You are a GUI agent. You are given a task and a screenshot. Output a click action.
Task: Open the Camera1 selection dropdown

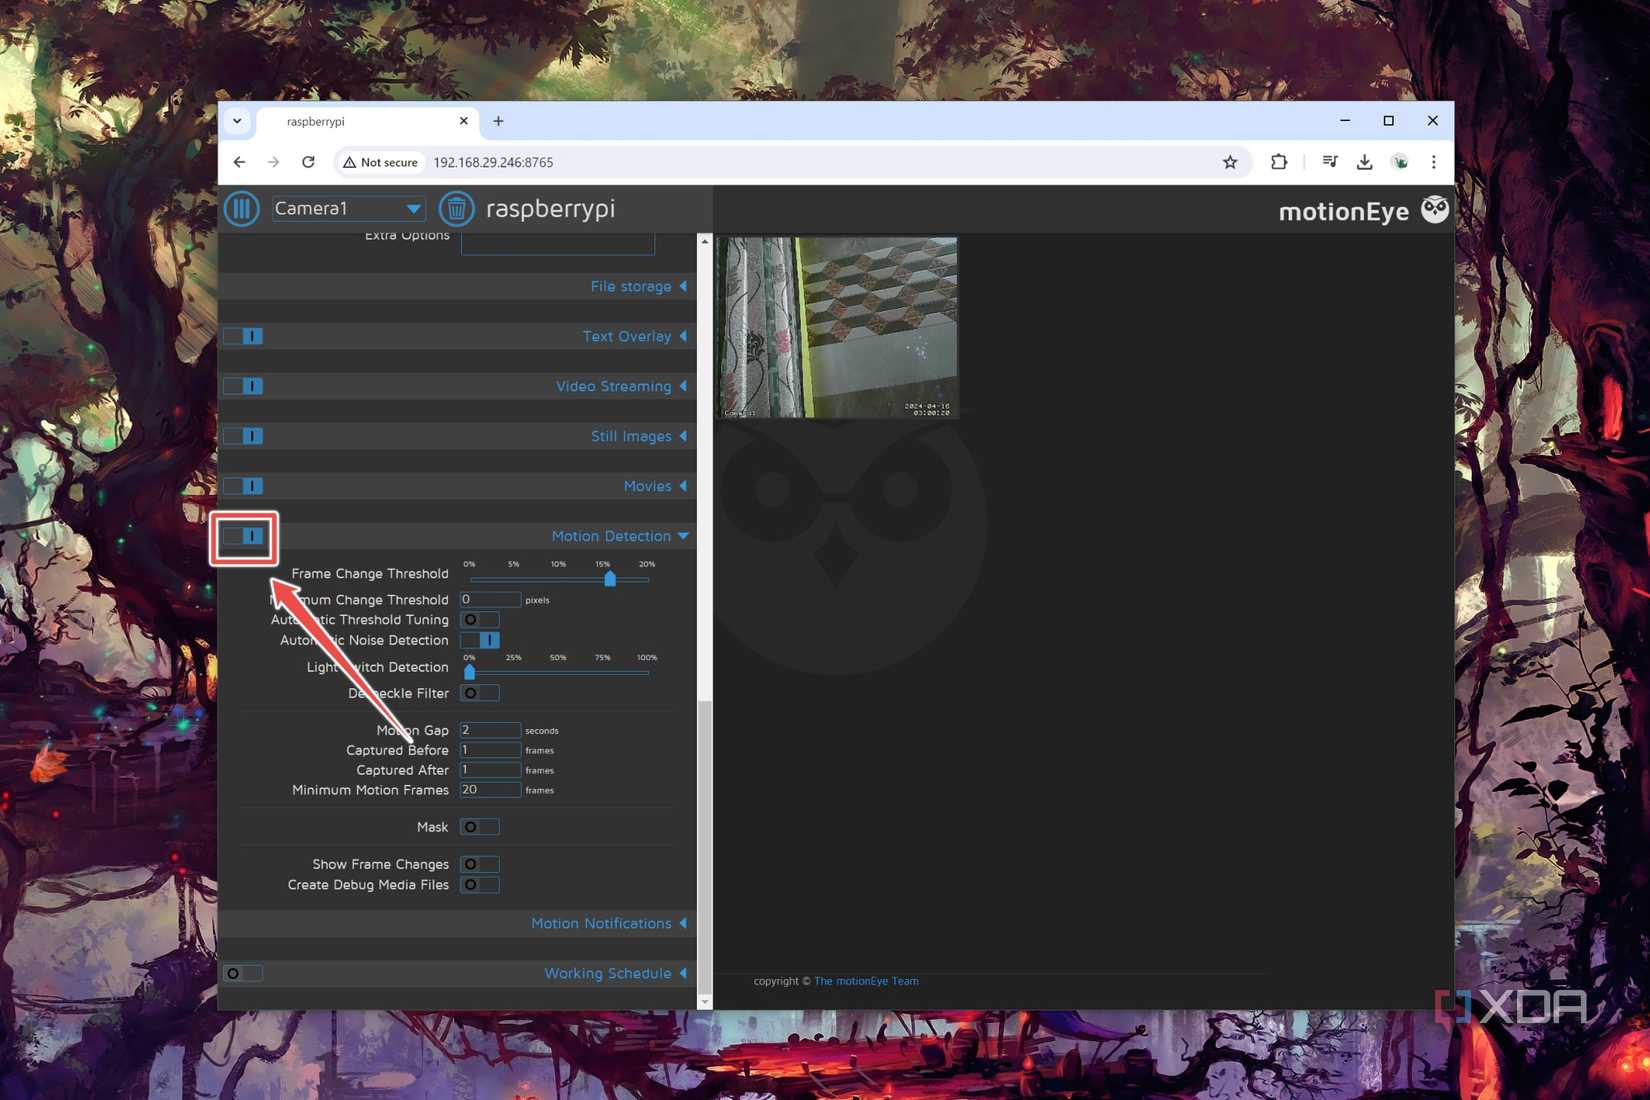(348, 208)
